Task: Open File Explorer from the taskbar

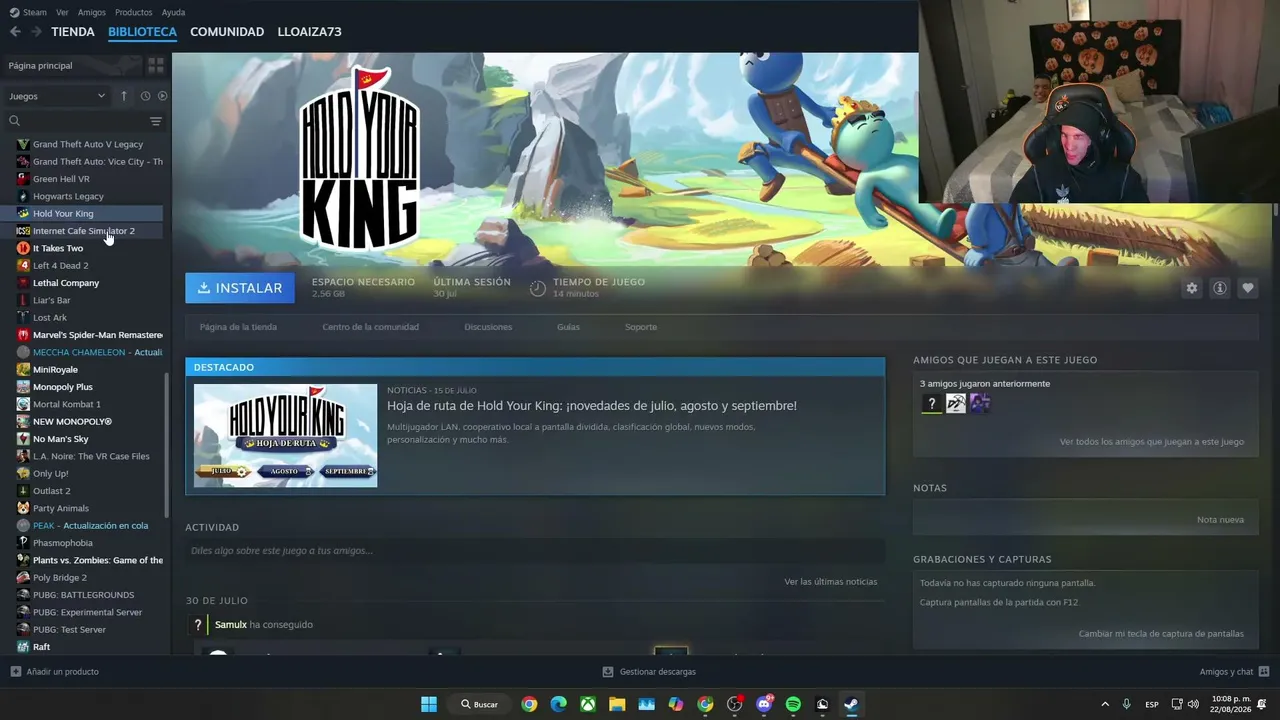Action: point(617,704)
